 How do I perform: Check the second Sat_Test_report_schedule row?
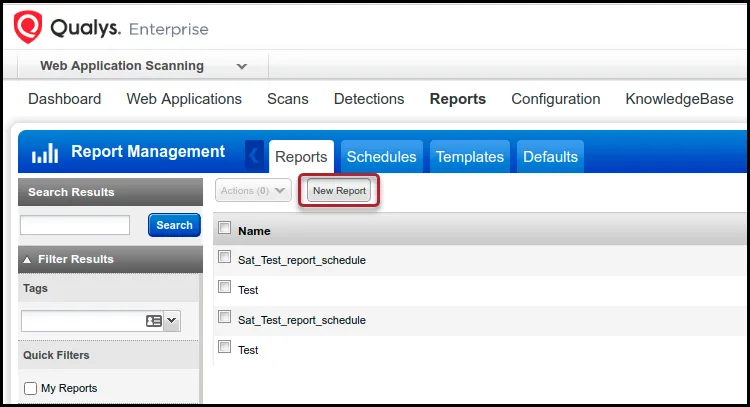[224, 317]
